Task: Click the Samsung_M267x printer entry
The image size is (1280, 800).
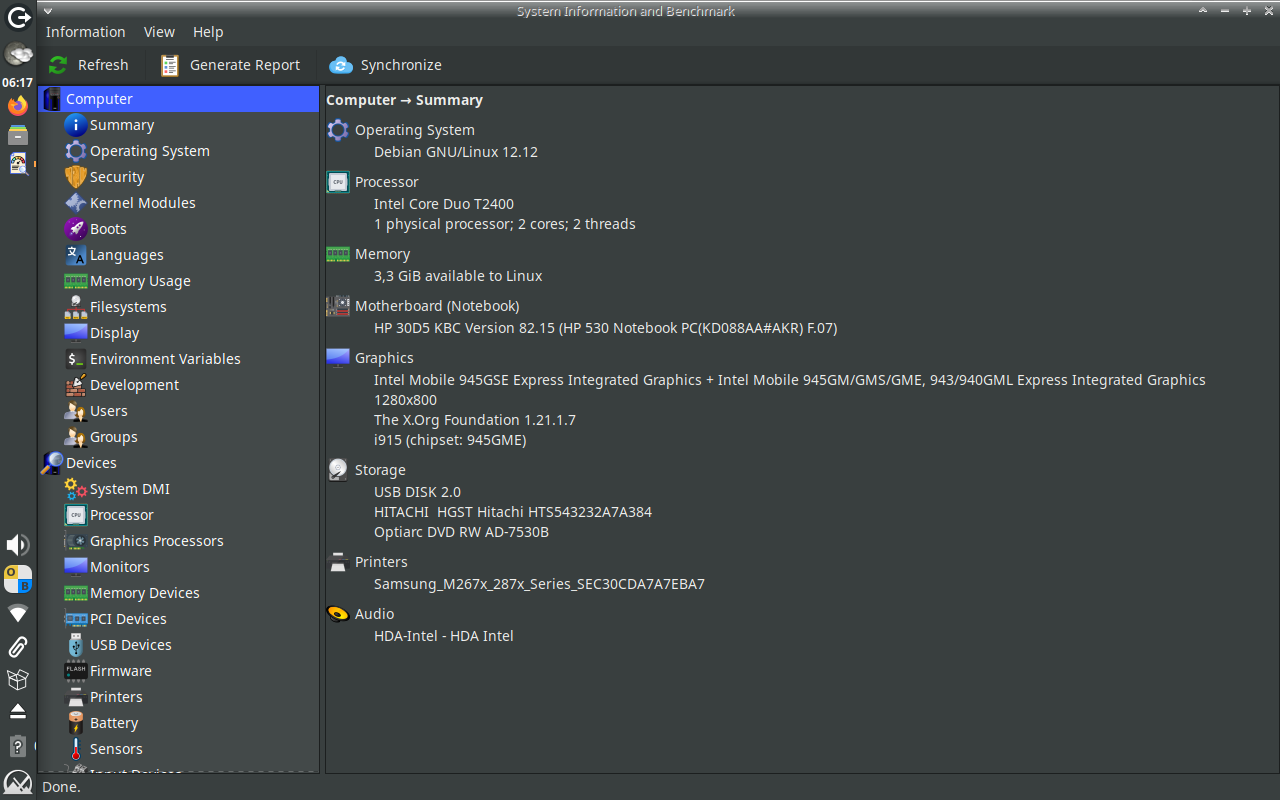Action: (539, 584)
